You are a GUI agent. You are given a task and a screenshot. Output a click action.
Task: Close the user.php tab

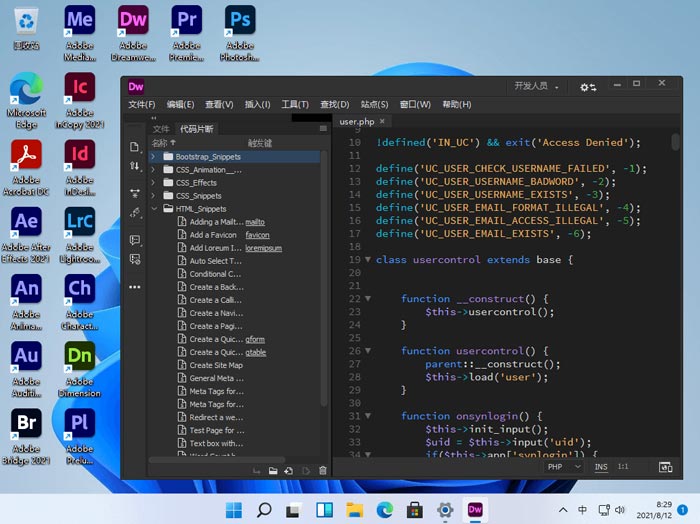tap(382, 121)
